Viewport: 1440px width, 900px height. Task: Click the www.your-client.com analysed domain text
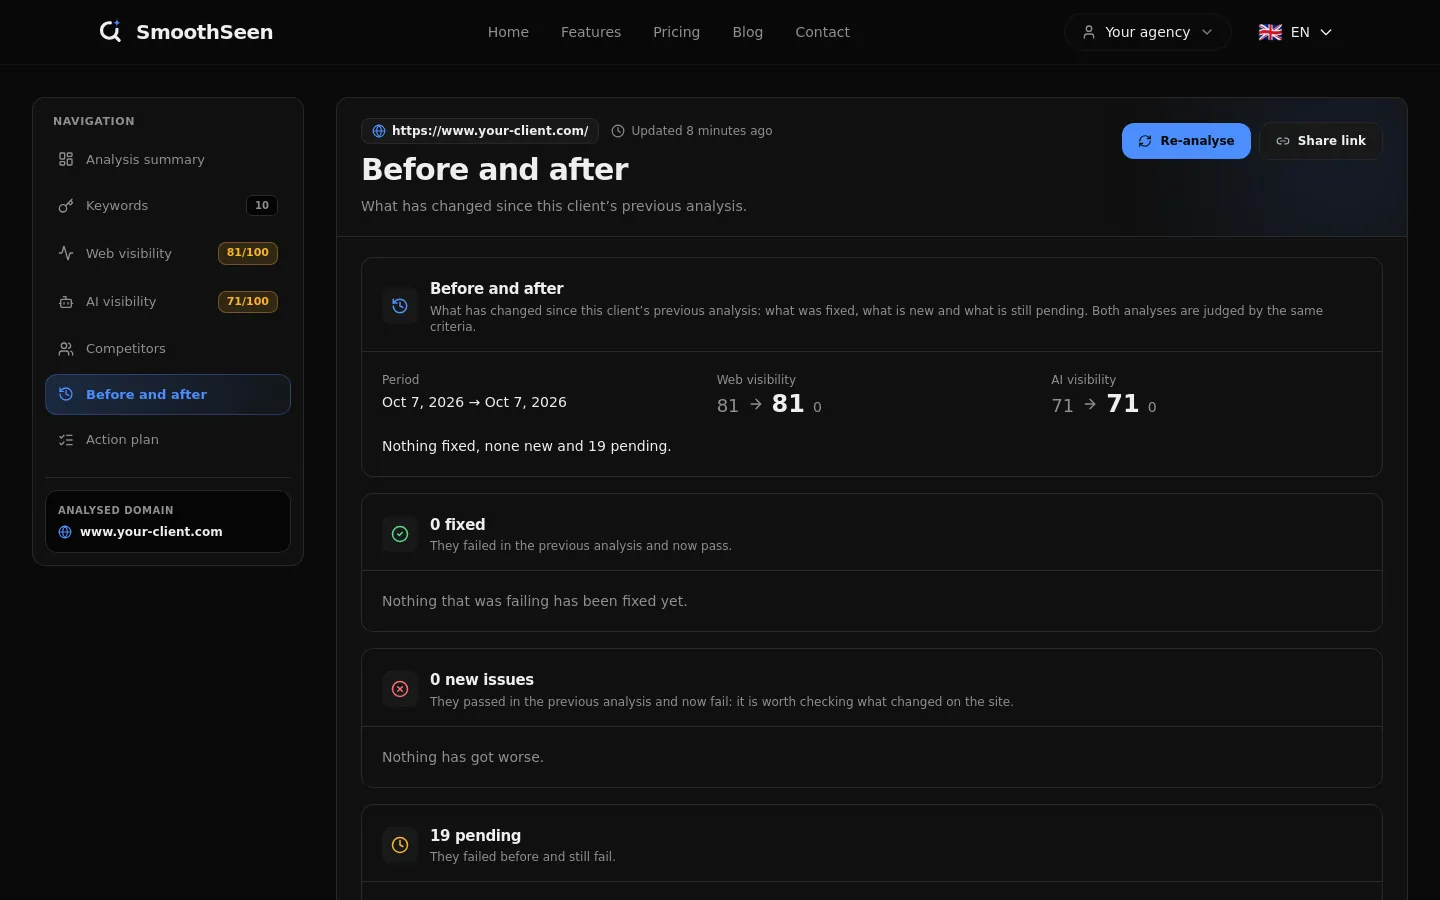[151, 532]
